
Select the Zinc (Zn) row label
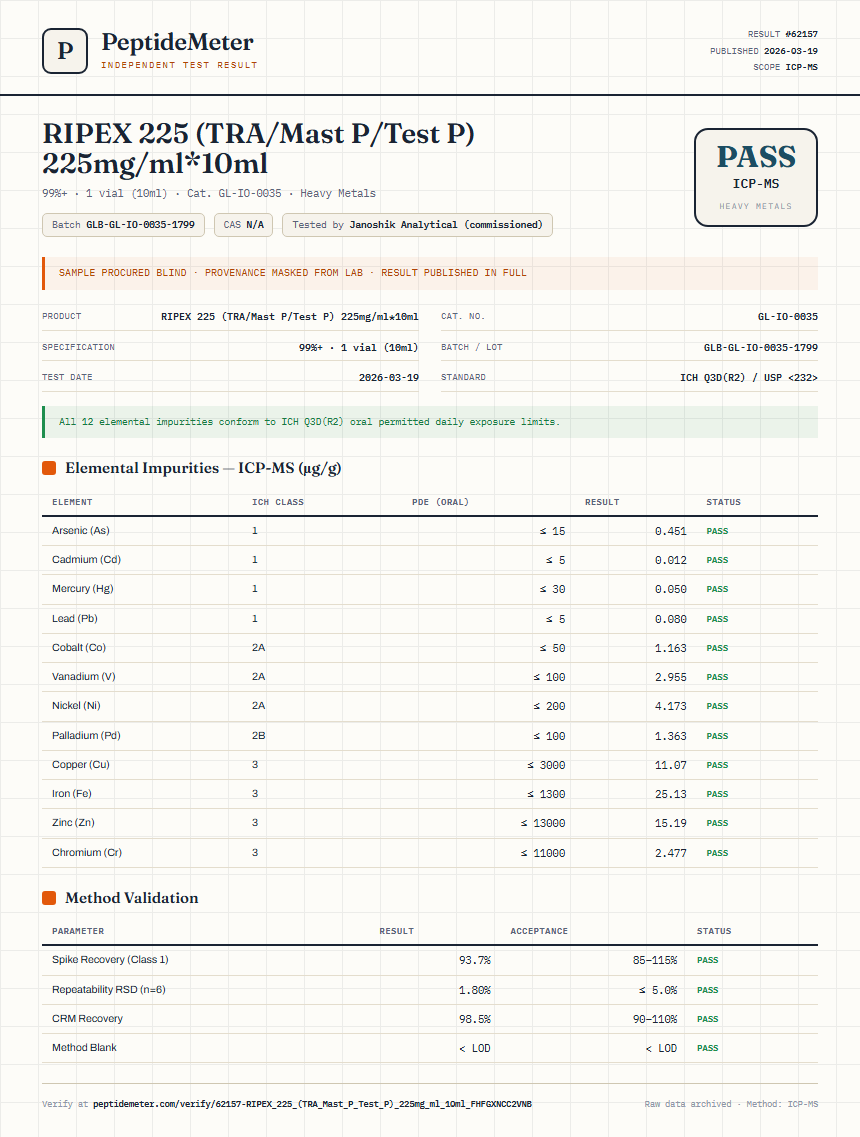[x=73, y=822]
